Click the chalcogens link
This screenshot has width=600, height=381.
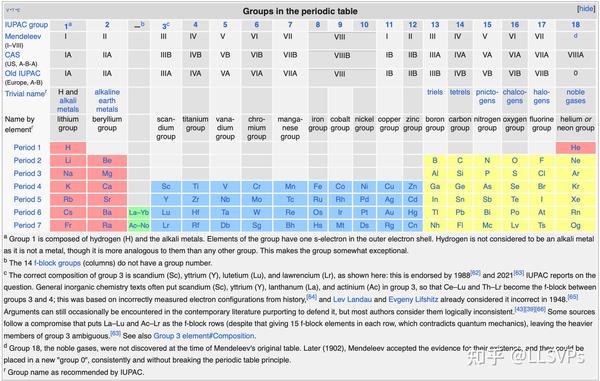[x=515, y=96]
